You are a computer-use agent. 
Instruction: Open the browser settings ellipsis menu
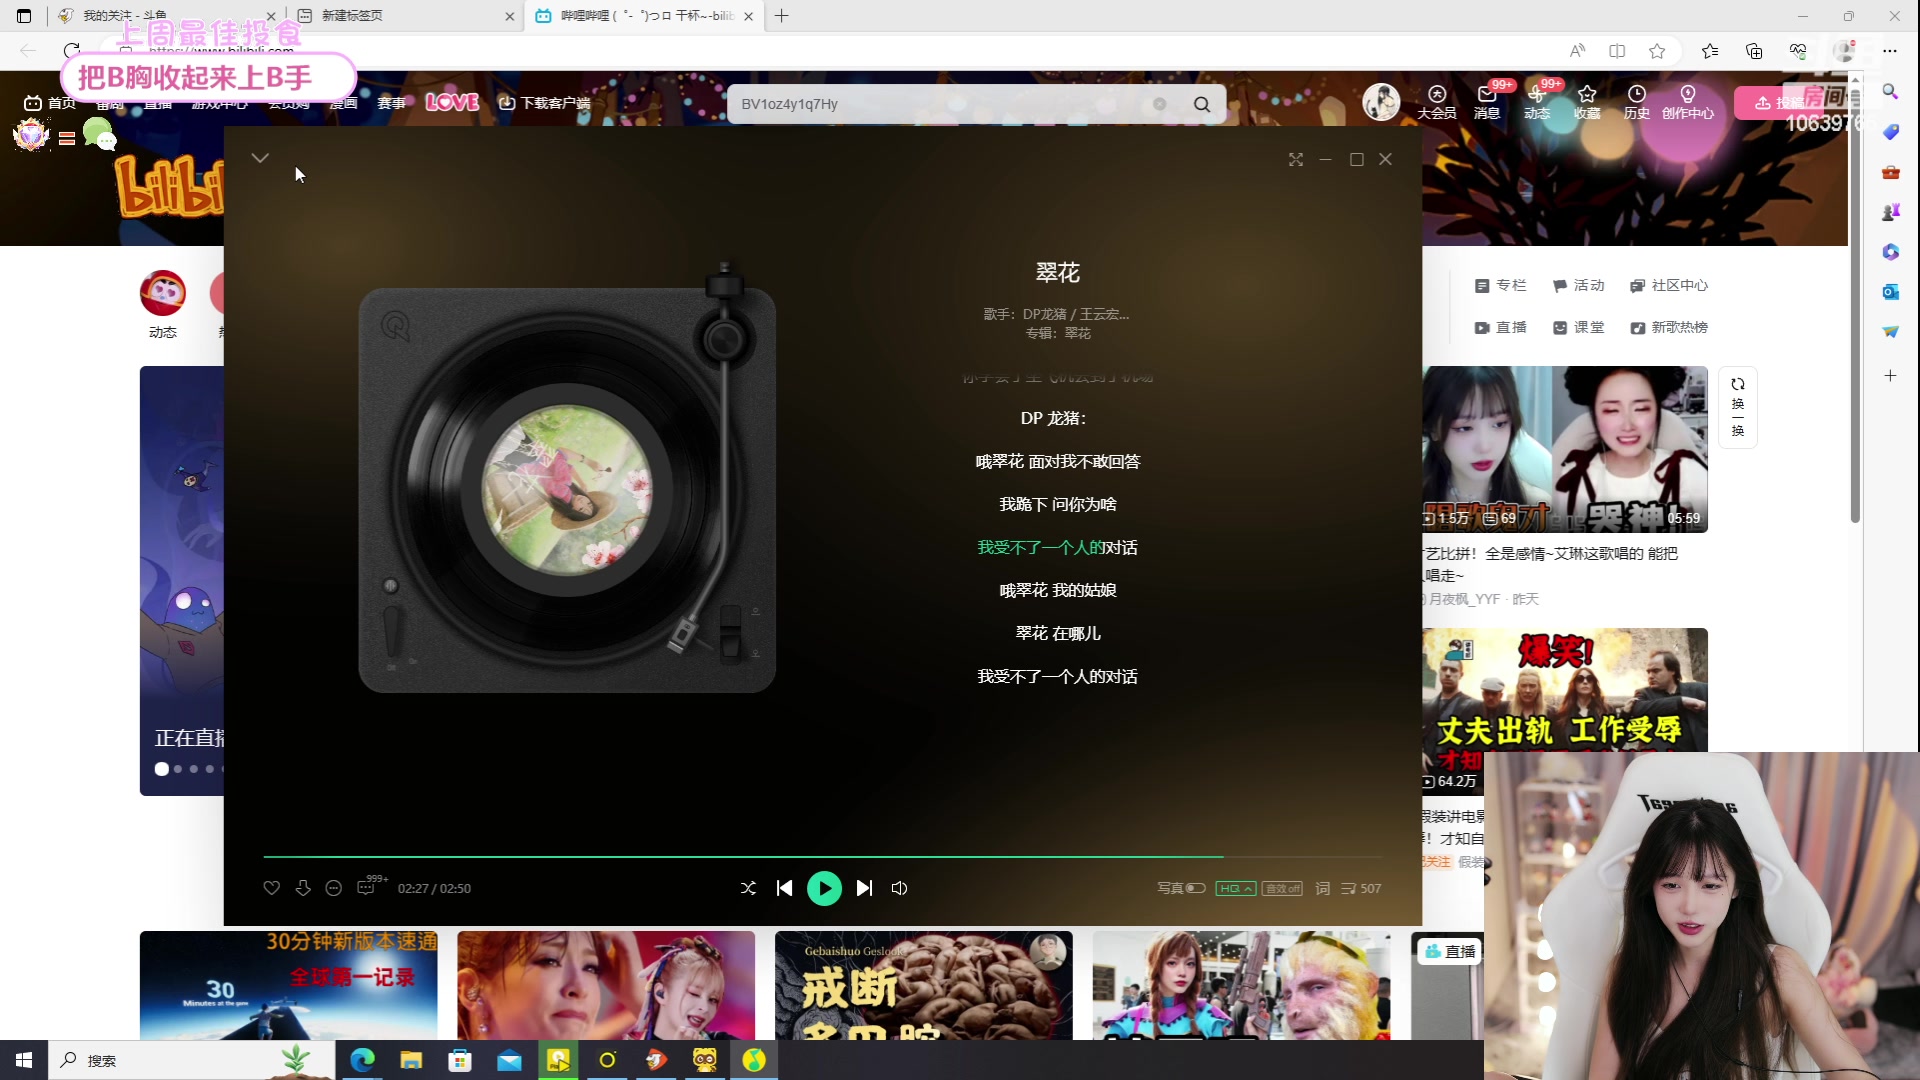pyautogui.click(x=1889, y=51)
